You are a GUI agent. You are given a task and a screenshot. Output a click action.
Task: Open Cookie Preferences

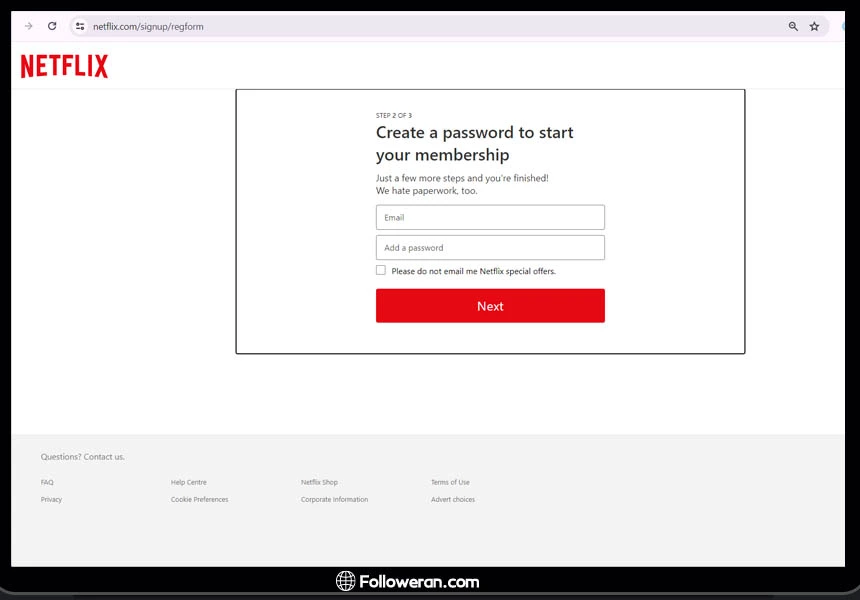[199, 499]
